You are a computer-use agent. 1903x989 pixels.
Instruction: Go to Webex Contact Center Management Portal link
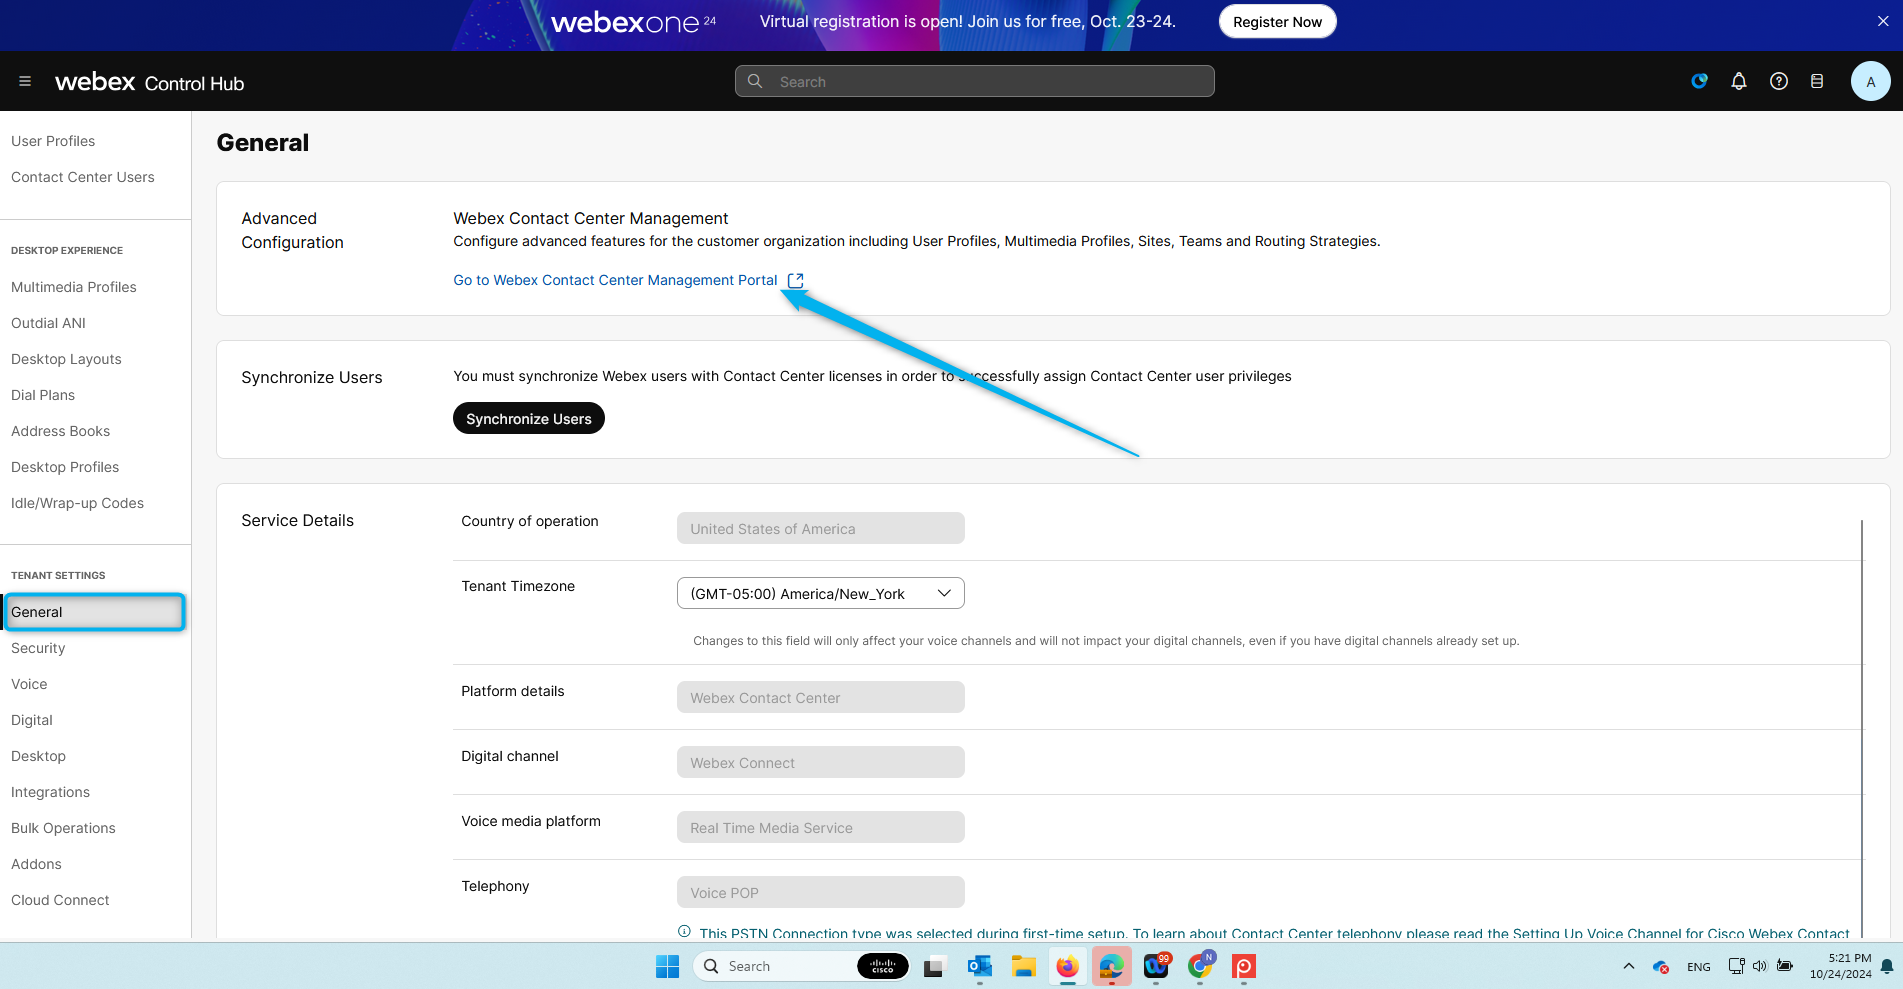[x=615, y=280]
